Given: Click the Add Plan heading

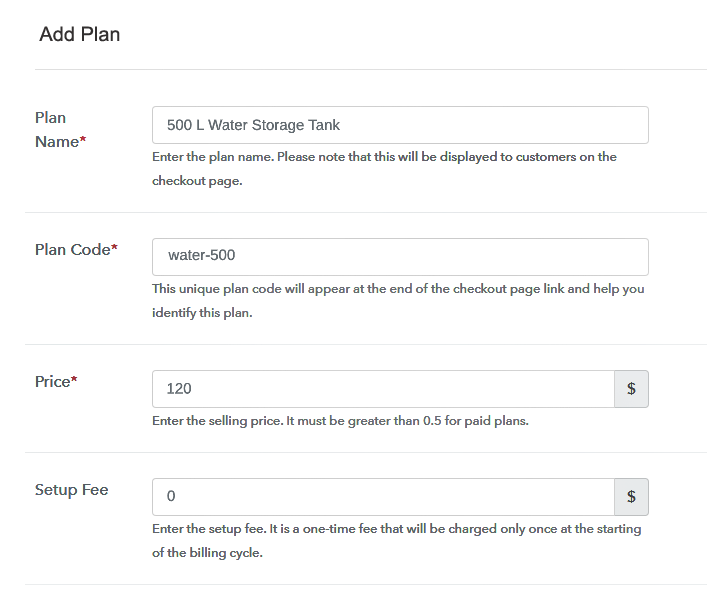Looking at the screenshot, I should [x=80, y=35].
